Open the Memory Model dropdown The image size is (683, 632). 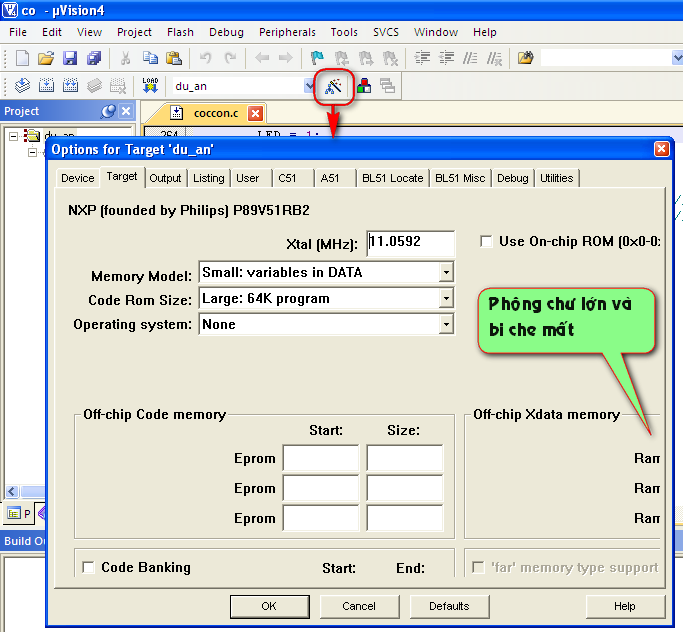click(446, 273)
